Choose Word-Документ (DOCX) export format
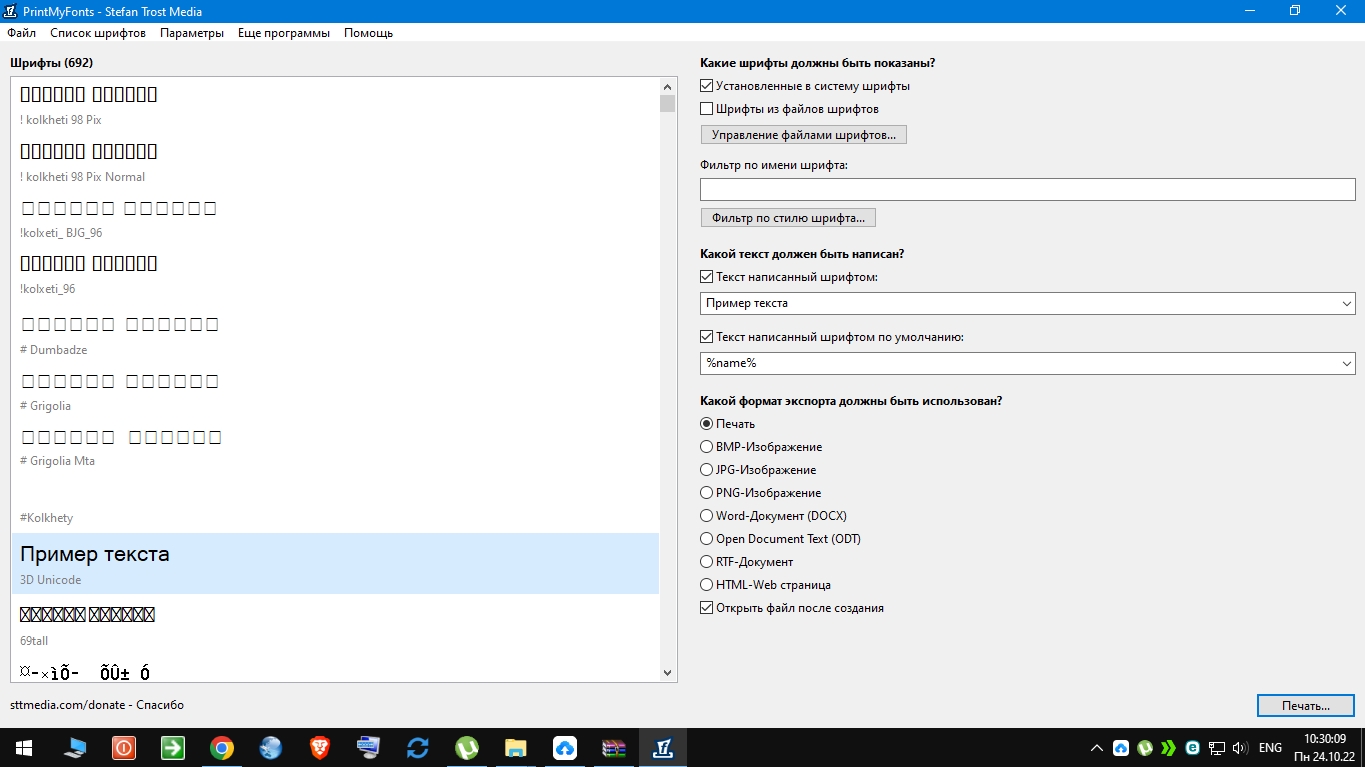This screenshot has height=767, width=1365. click(x=707, y=516)
